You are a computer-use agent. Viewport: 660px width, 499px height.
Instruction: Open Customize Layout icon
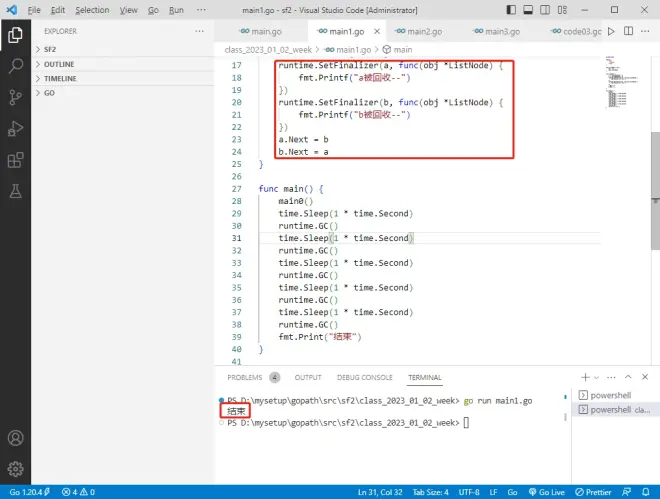(562, 10)
